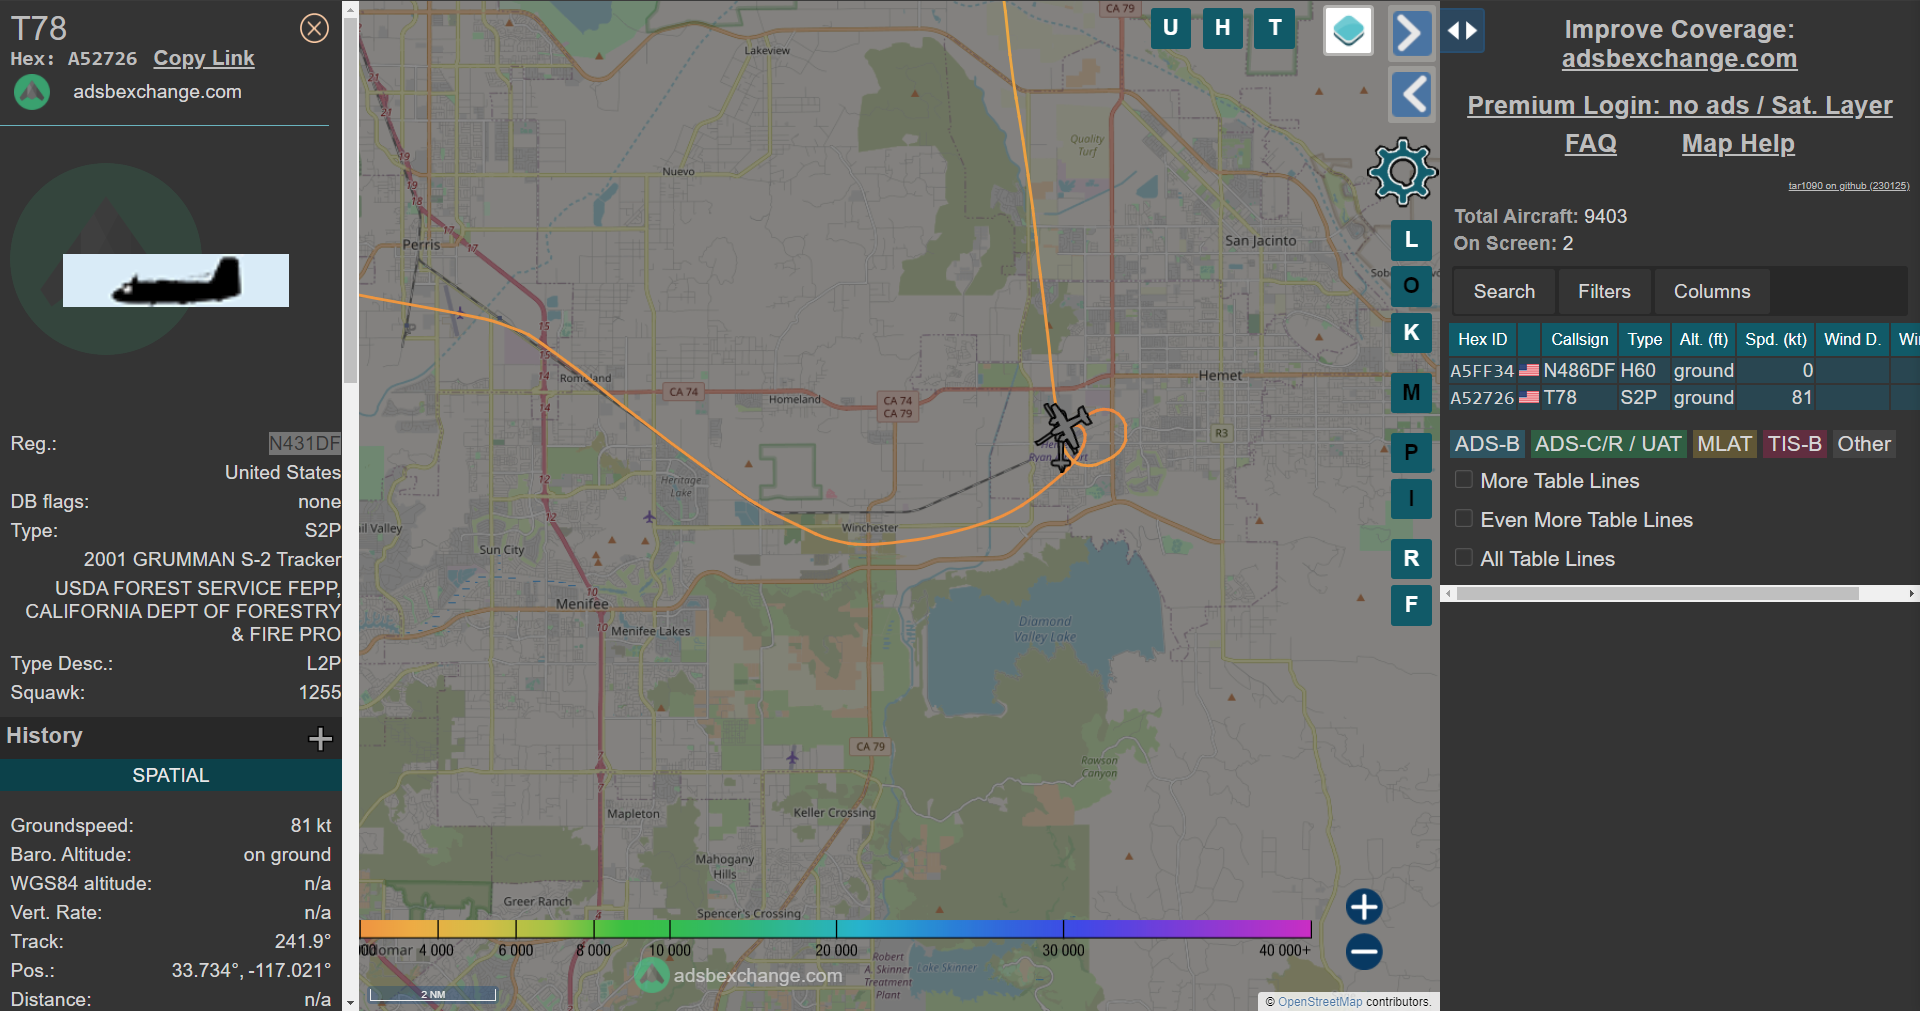Sort table by Hex ID column

[x=1482, y=340]
